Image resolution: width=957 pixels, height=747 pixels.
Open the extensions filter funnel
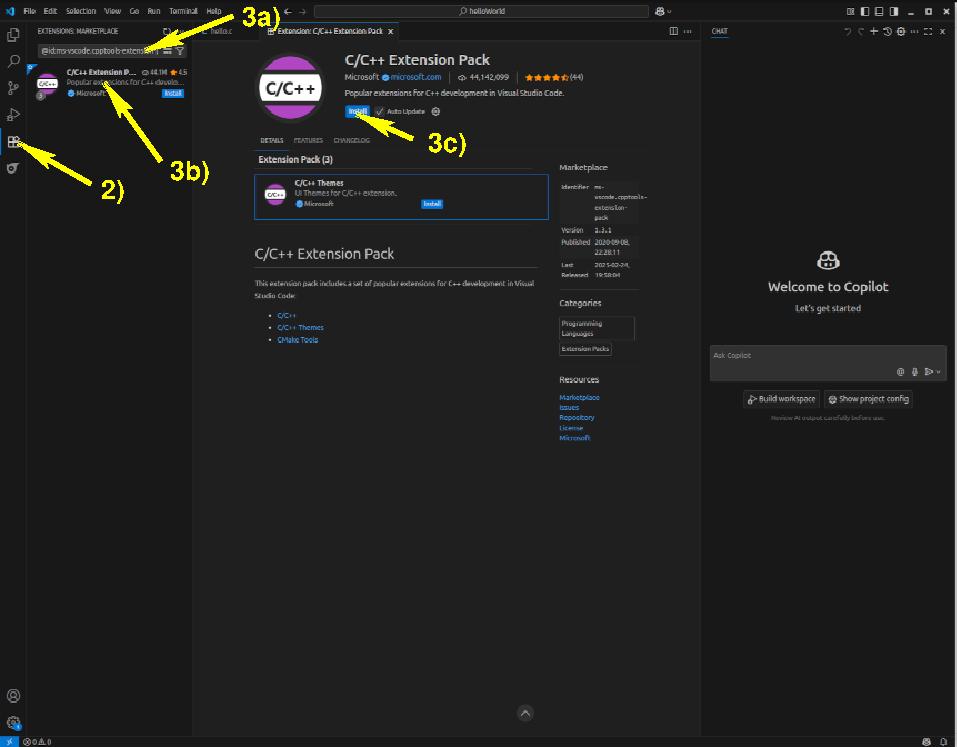click(x=180, y=51)
